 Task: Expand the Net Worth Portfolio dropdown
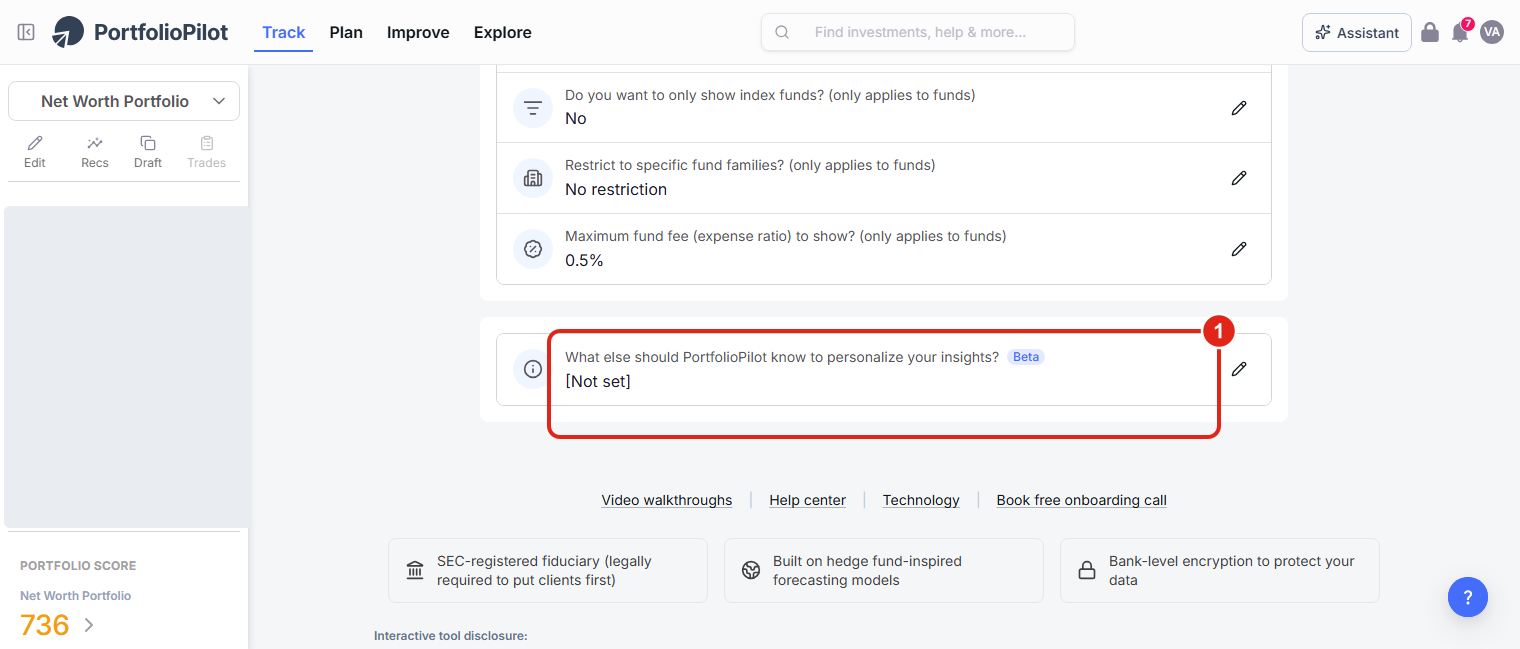click(x=124, y=101)
